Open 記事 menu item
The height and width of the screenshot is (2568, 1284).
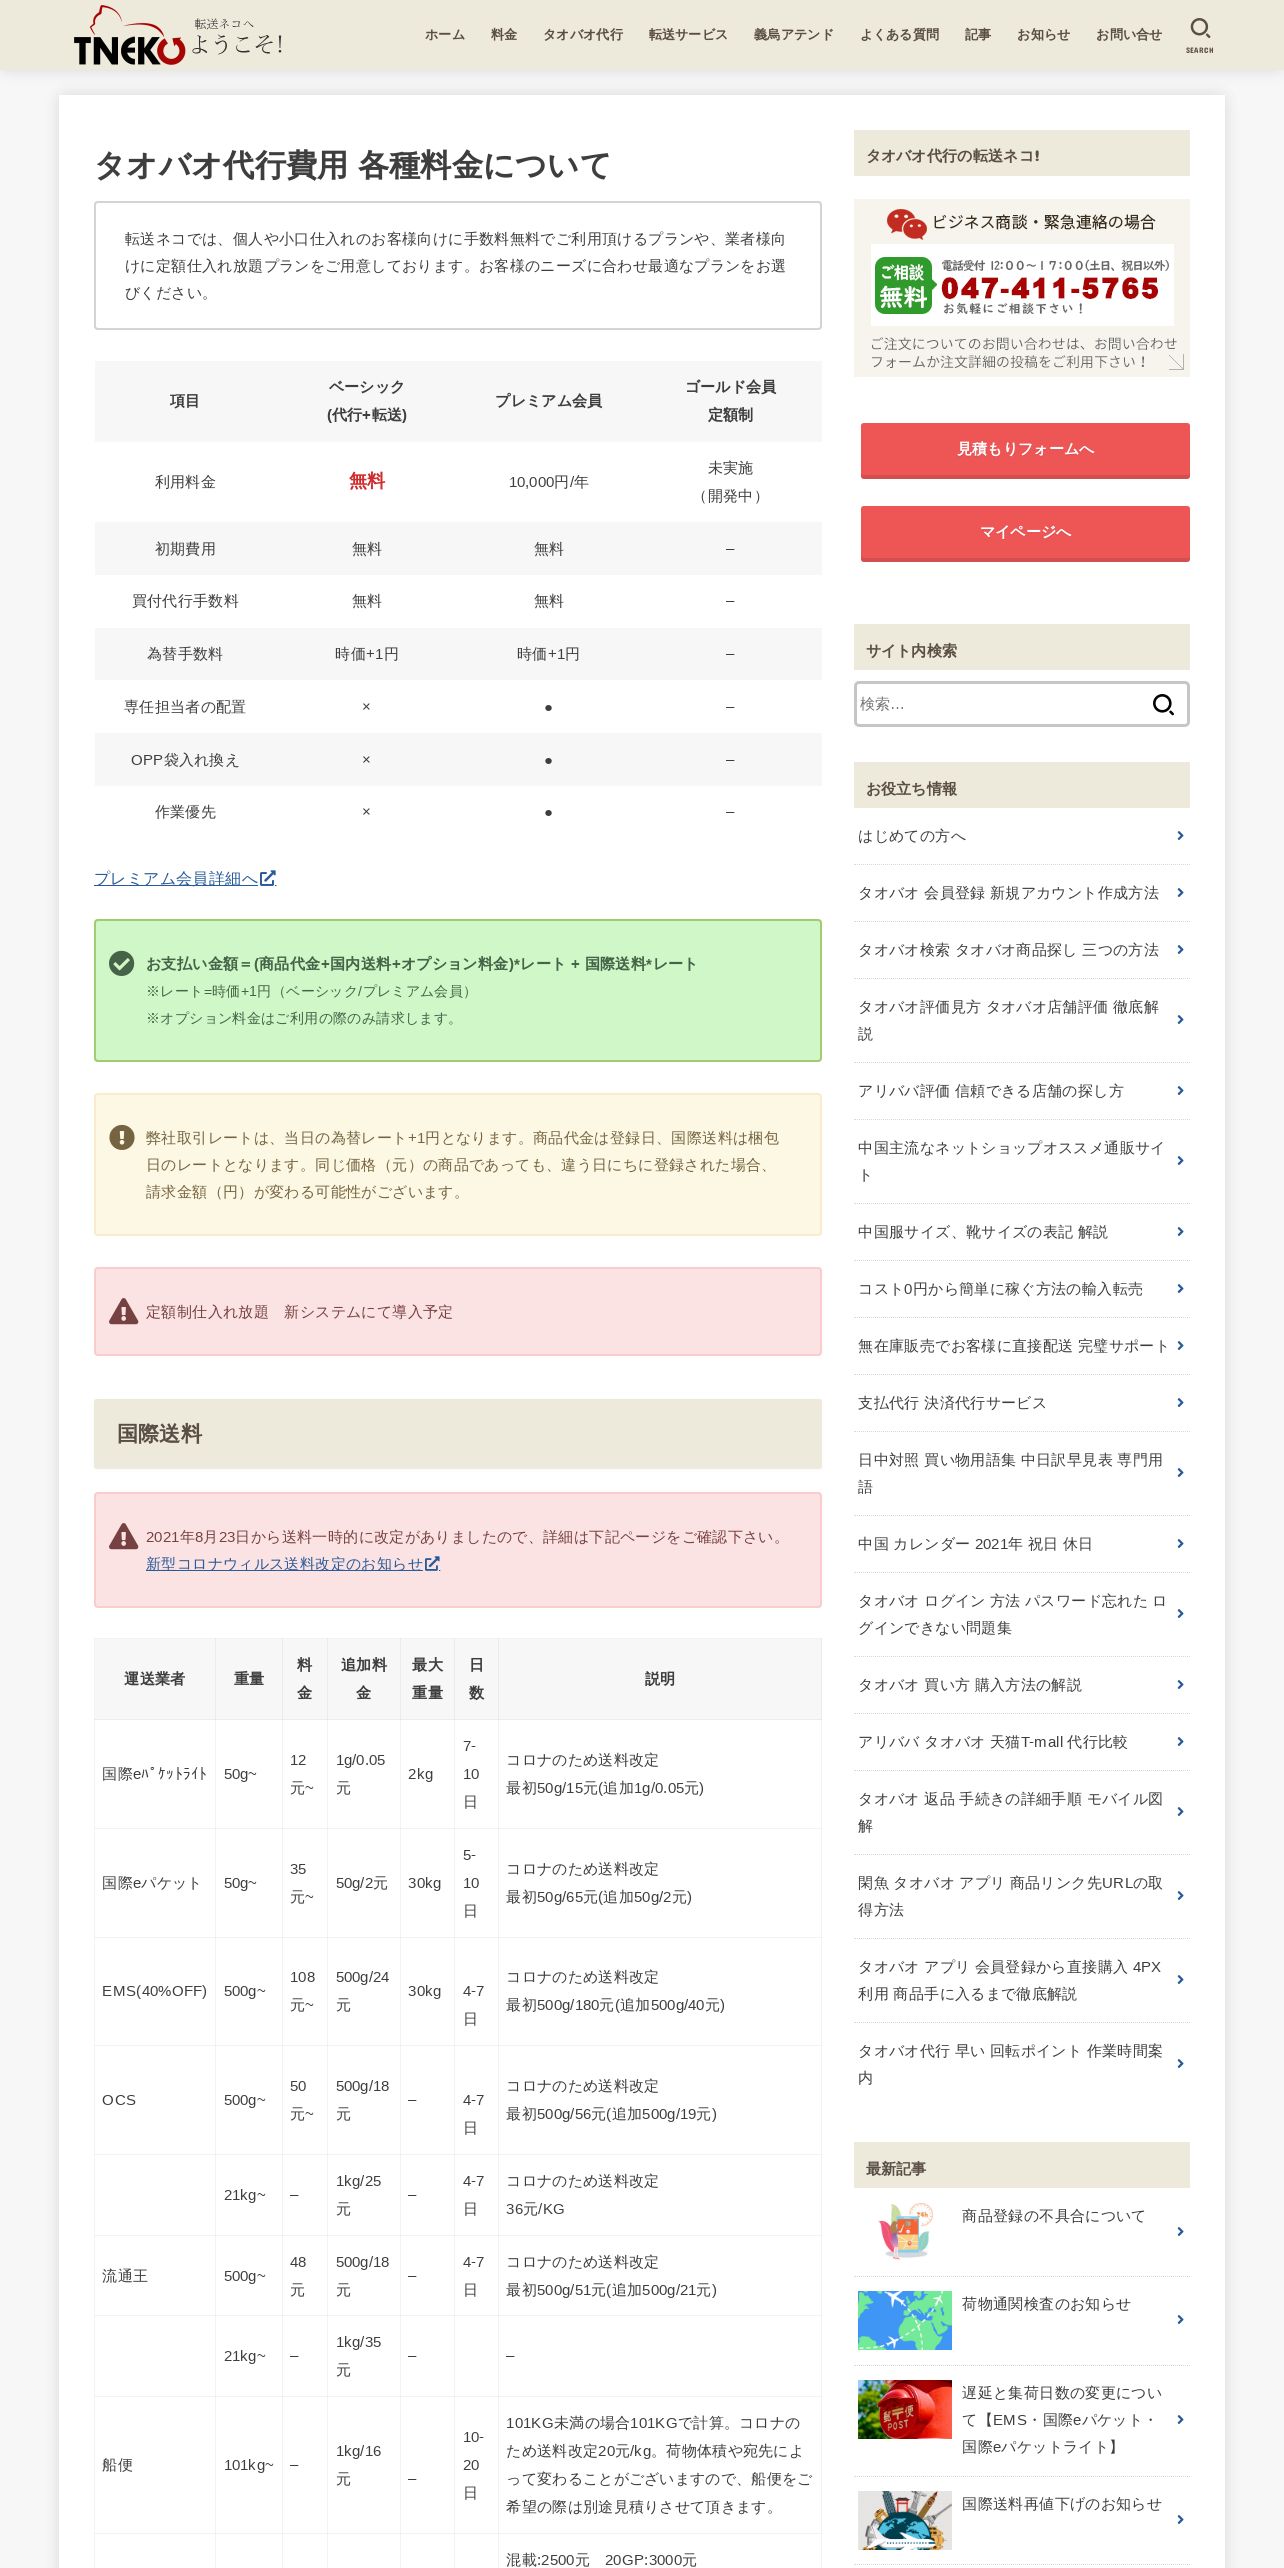tap(978, 35)
